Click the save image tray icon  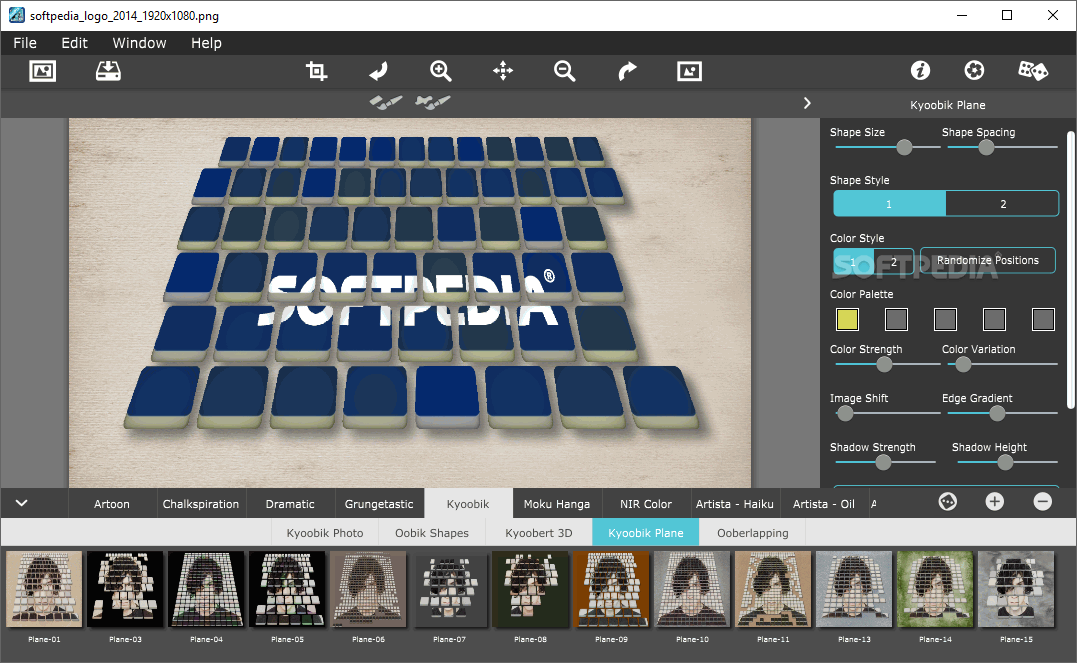(x=108, y=71)
